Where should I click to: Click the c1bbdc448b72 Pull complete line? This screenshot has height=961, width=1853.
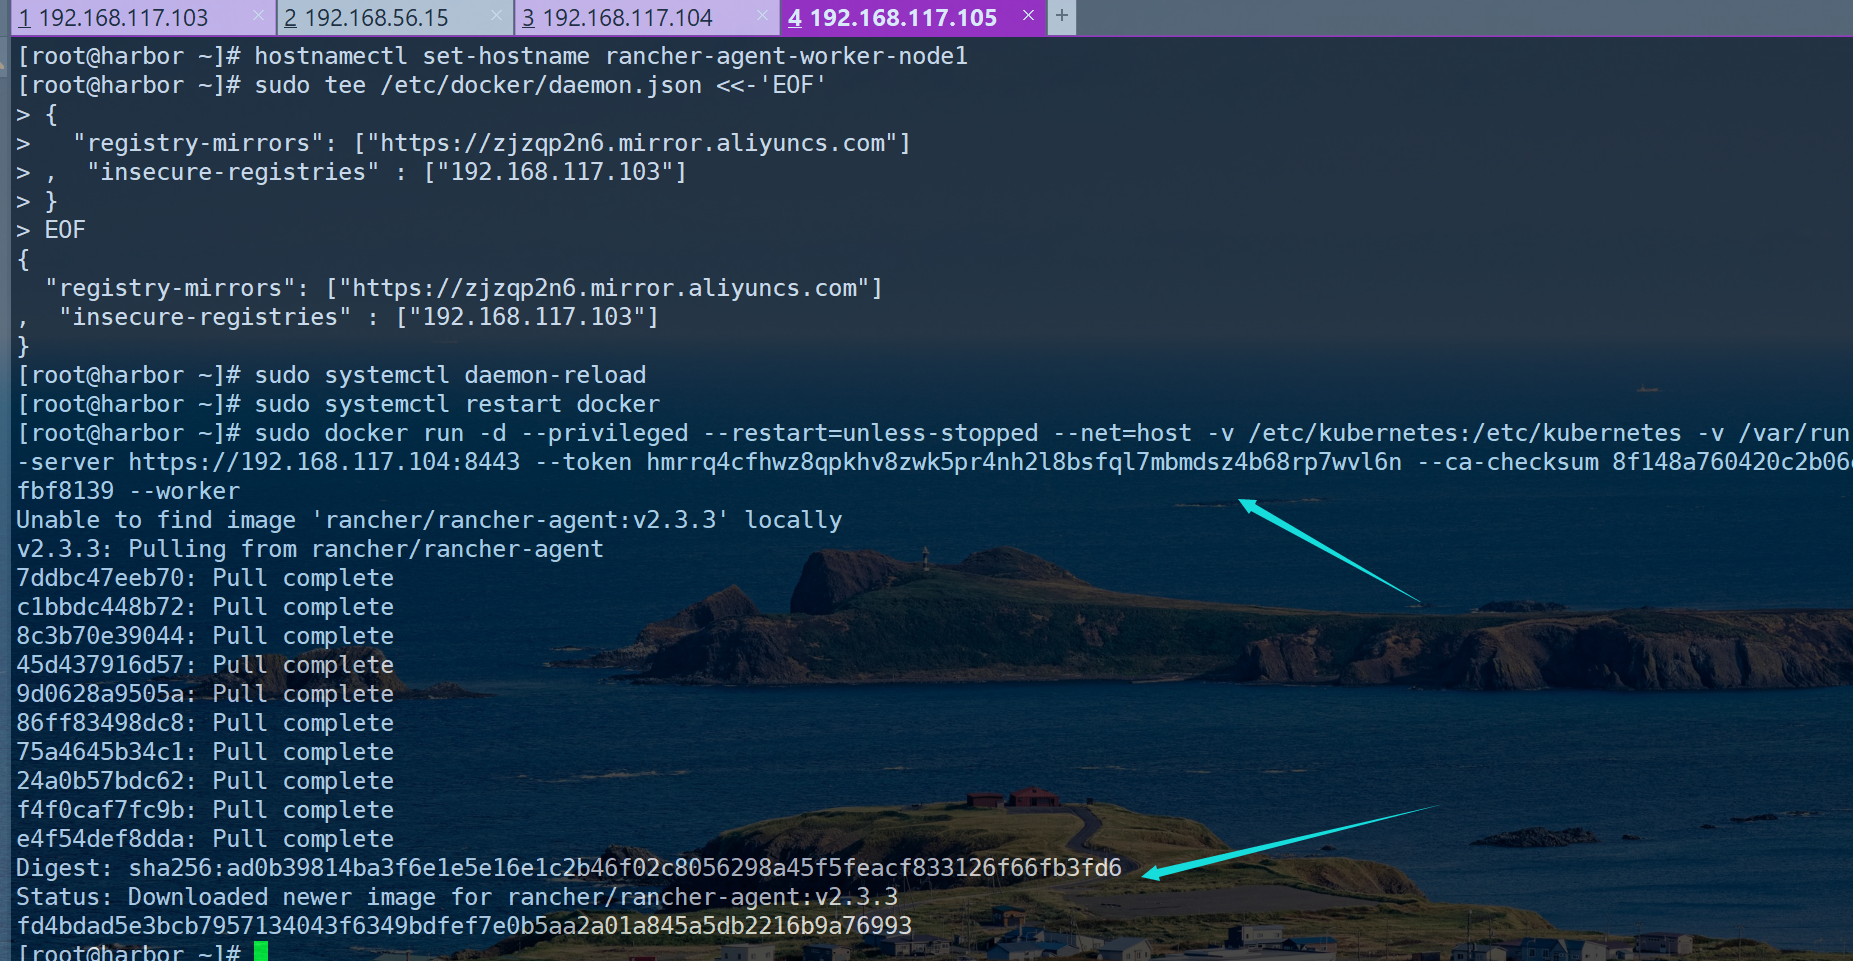(205, 607)
